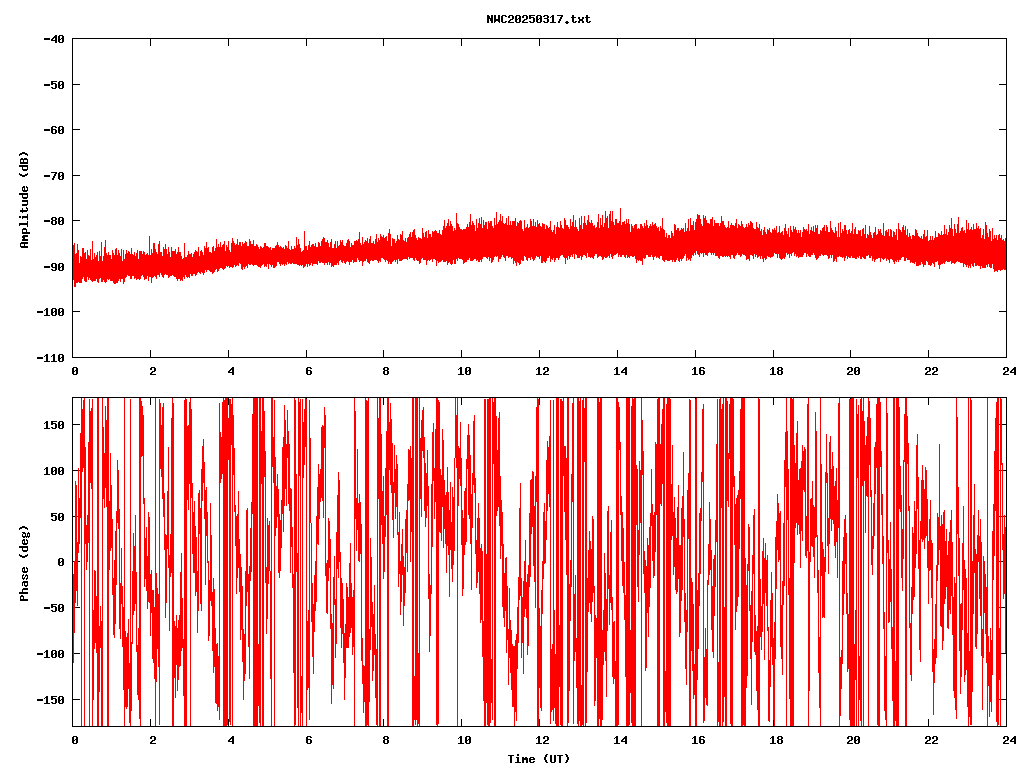Click the -70 amplitude tick label
This screenshot has width=1024, height=768.
[54, 176]
